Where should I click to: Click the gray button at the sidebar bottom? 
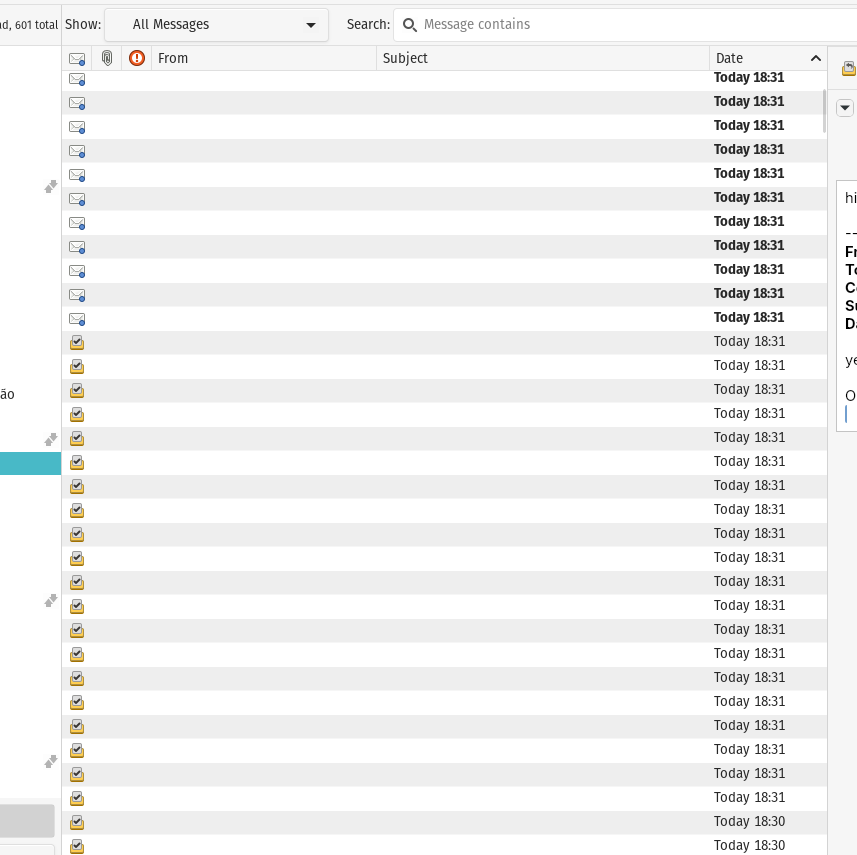(27, 820)
